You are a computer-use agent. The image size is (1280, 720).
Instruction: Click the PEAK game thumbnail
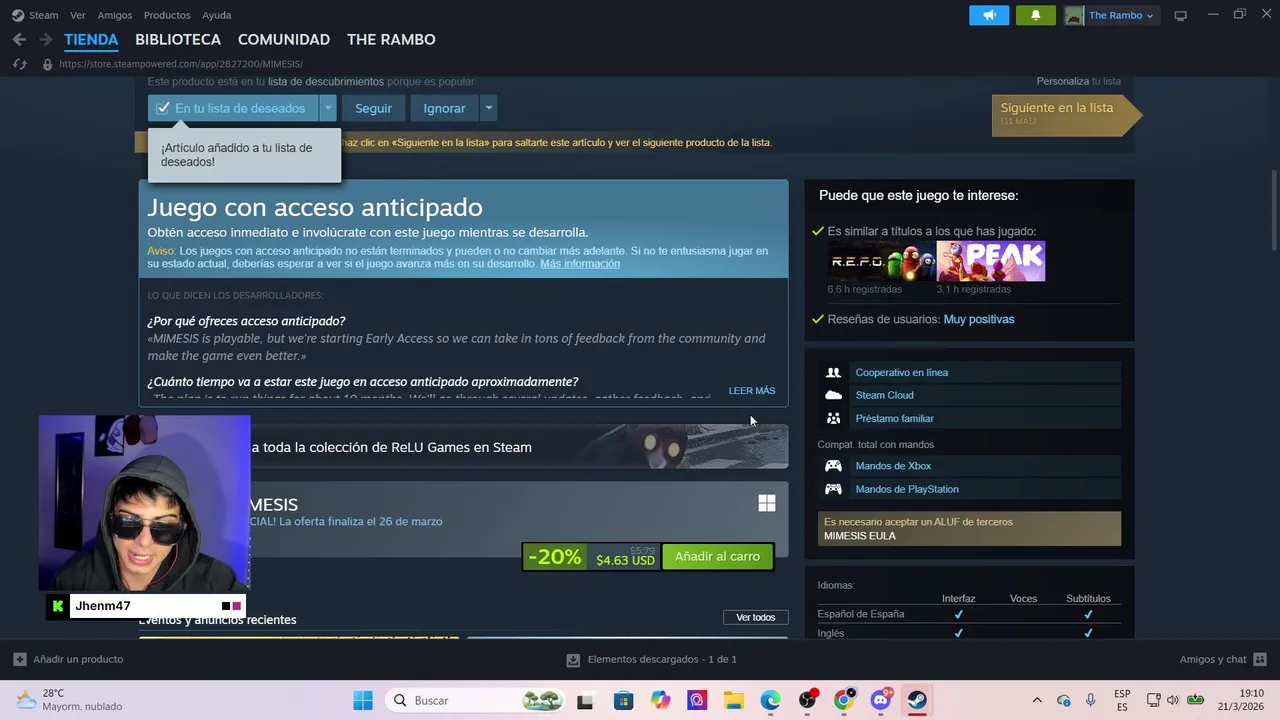pyautogui.click(x=991, y=262)
